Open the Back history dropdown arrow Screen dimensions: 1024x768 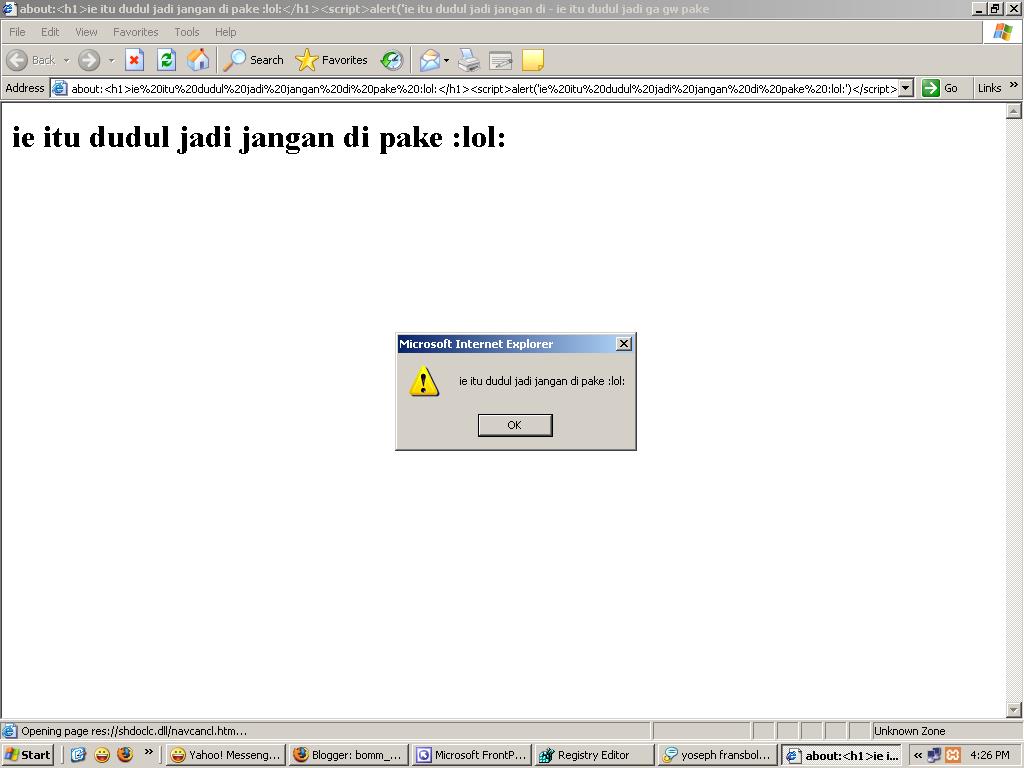click(x=66, y=60)
